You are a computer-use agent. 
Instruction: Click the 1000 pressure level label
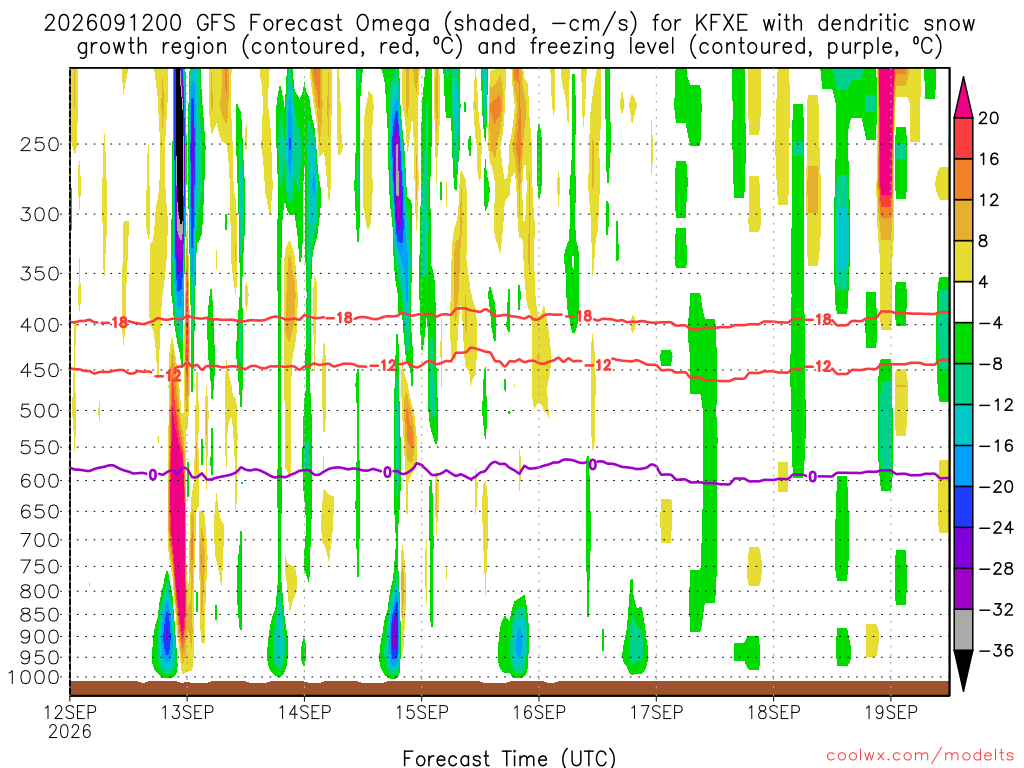[35, 677]
